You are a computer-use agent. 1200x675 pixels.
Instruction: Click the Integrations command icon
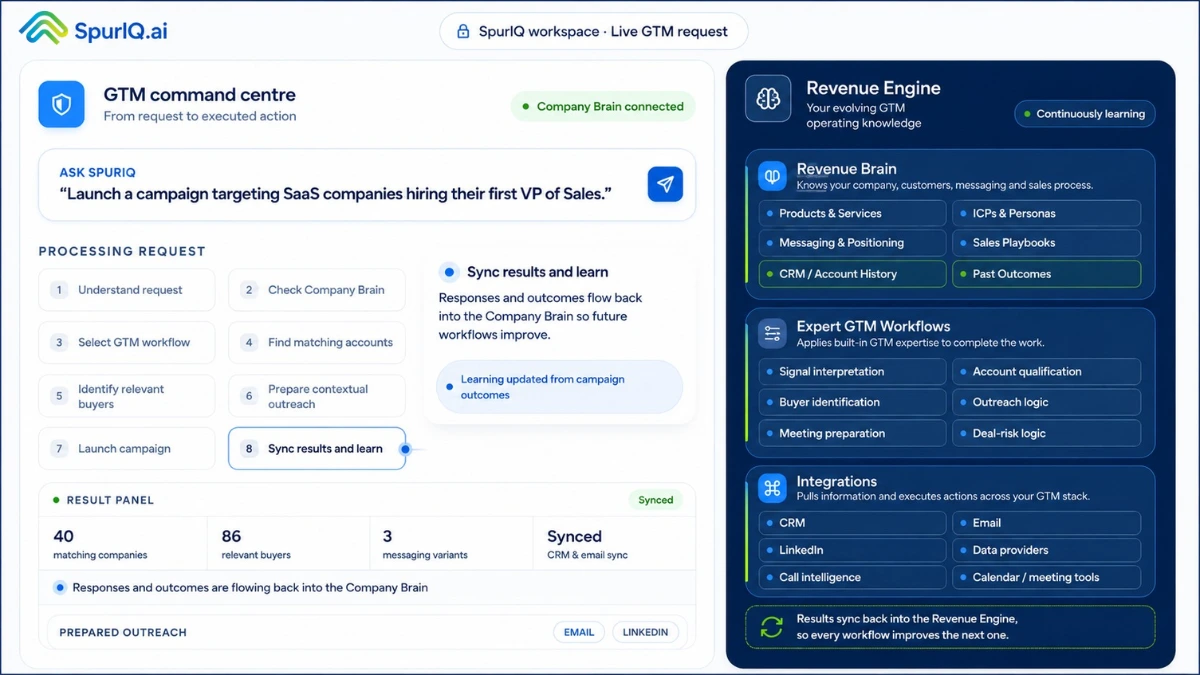pyautogui.click(x=772, y=488)
